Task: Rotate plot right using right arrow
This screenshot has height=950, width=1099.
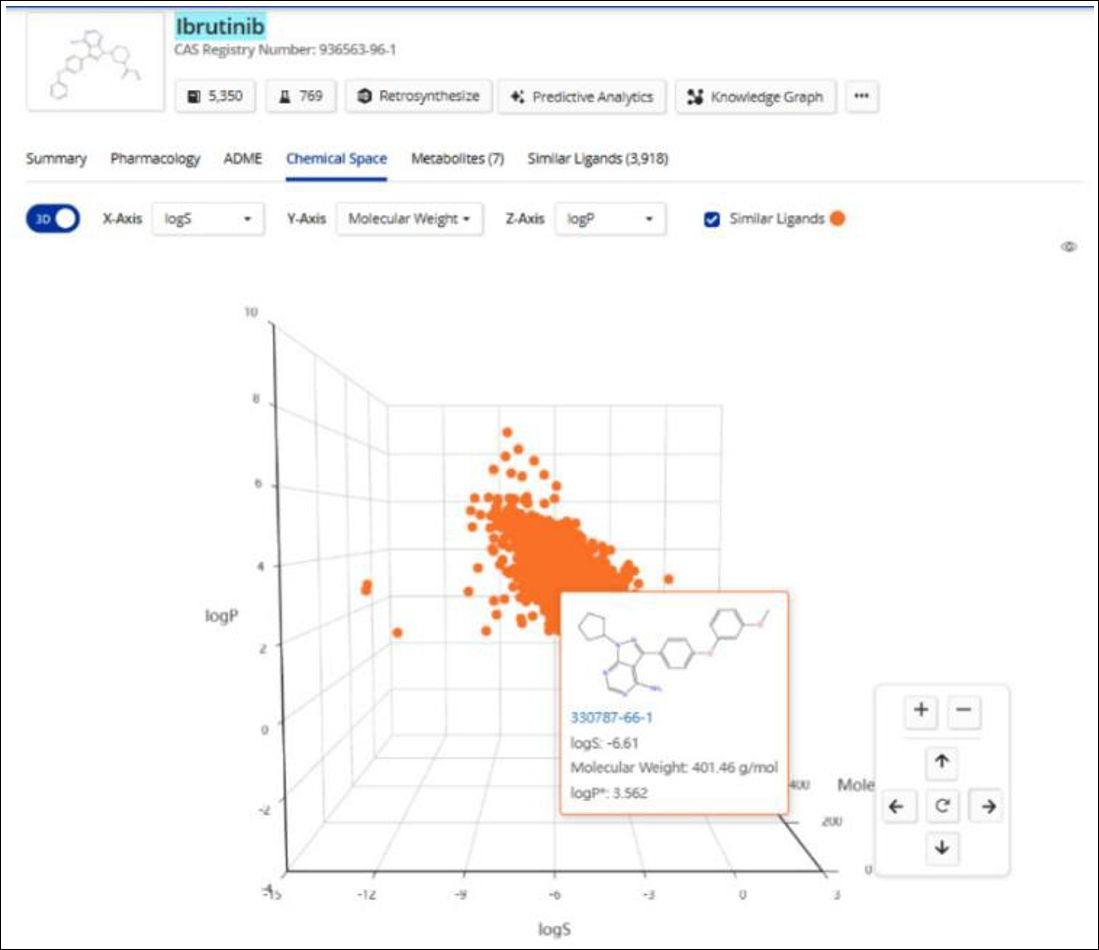Action: pyautogui.click(x=986, y=806)
